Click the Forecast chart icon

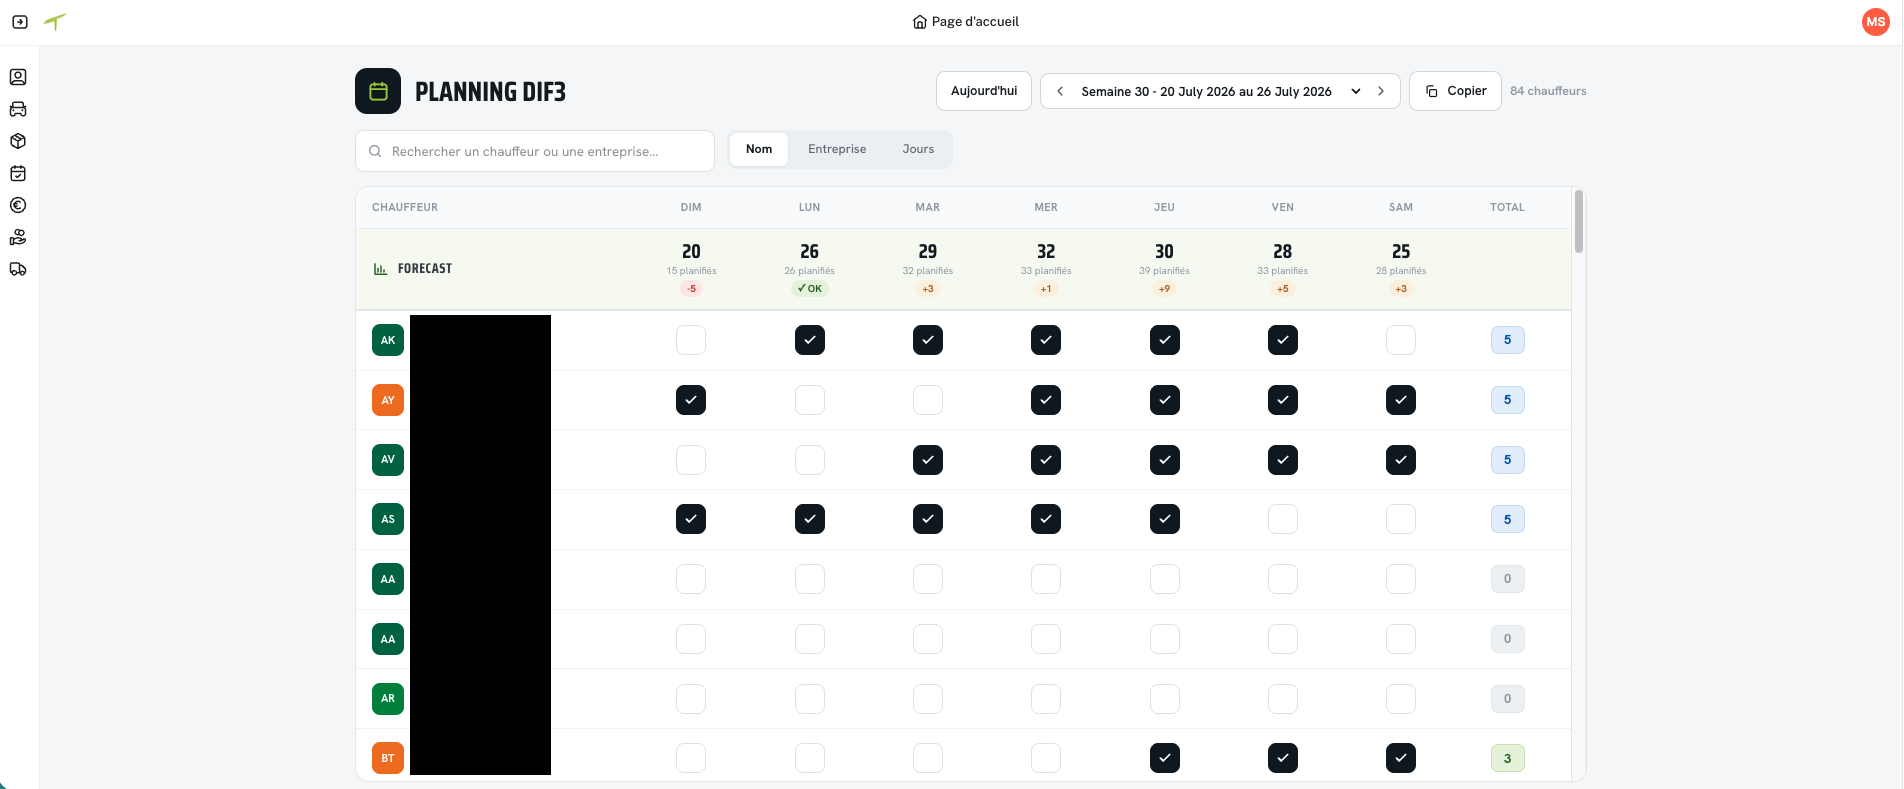click(x=380, y=269)
